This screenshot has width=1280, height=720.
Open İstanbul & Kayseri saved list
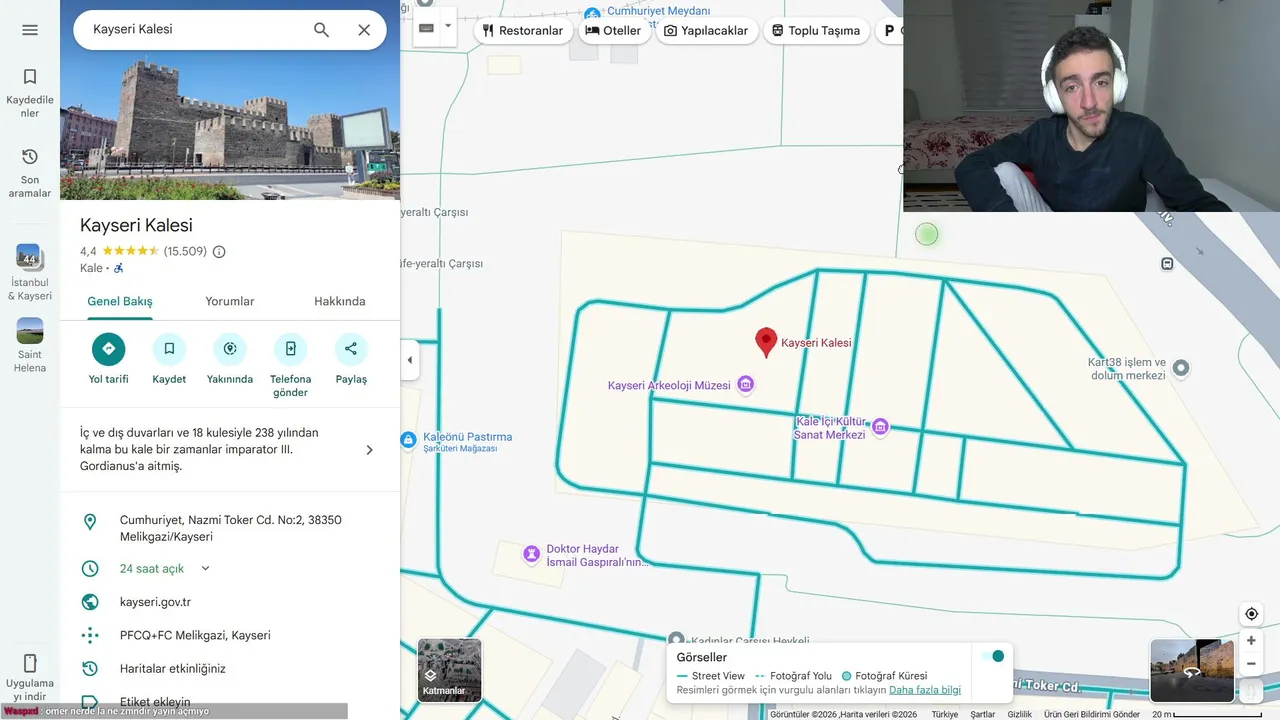click(30, 273)
